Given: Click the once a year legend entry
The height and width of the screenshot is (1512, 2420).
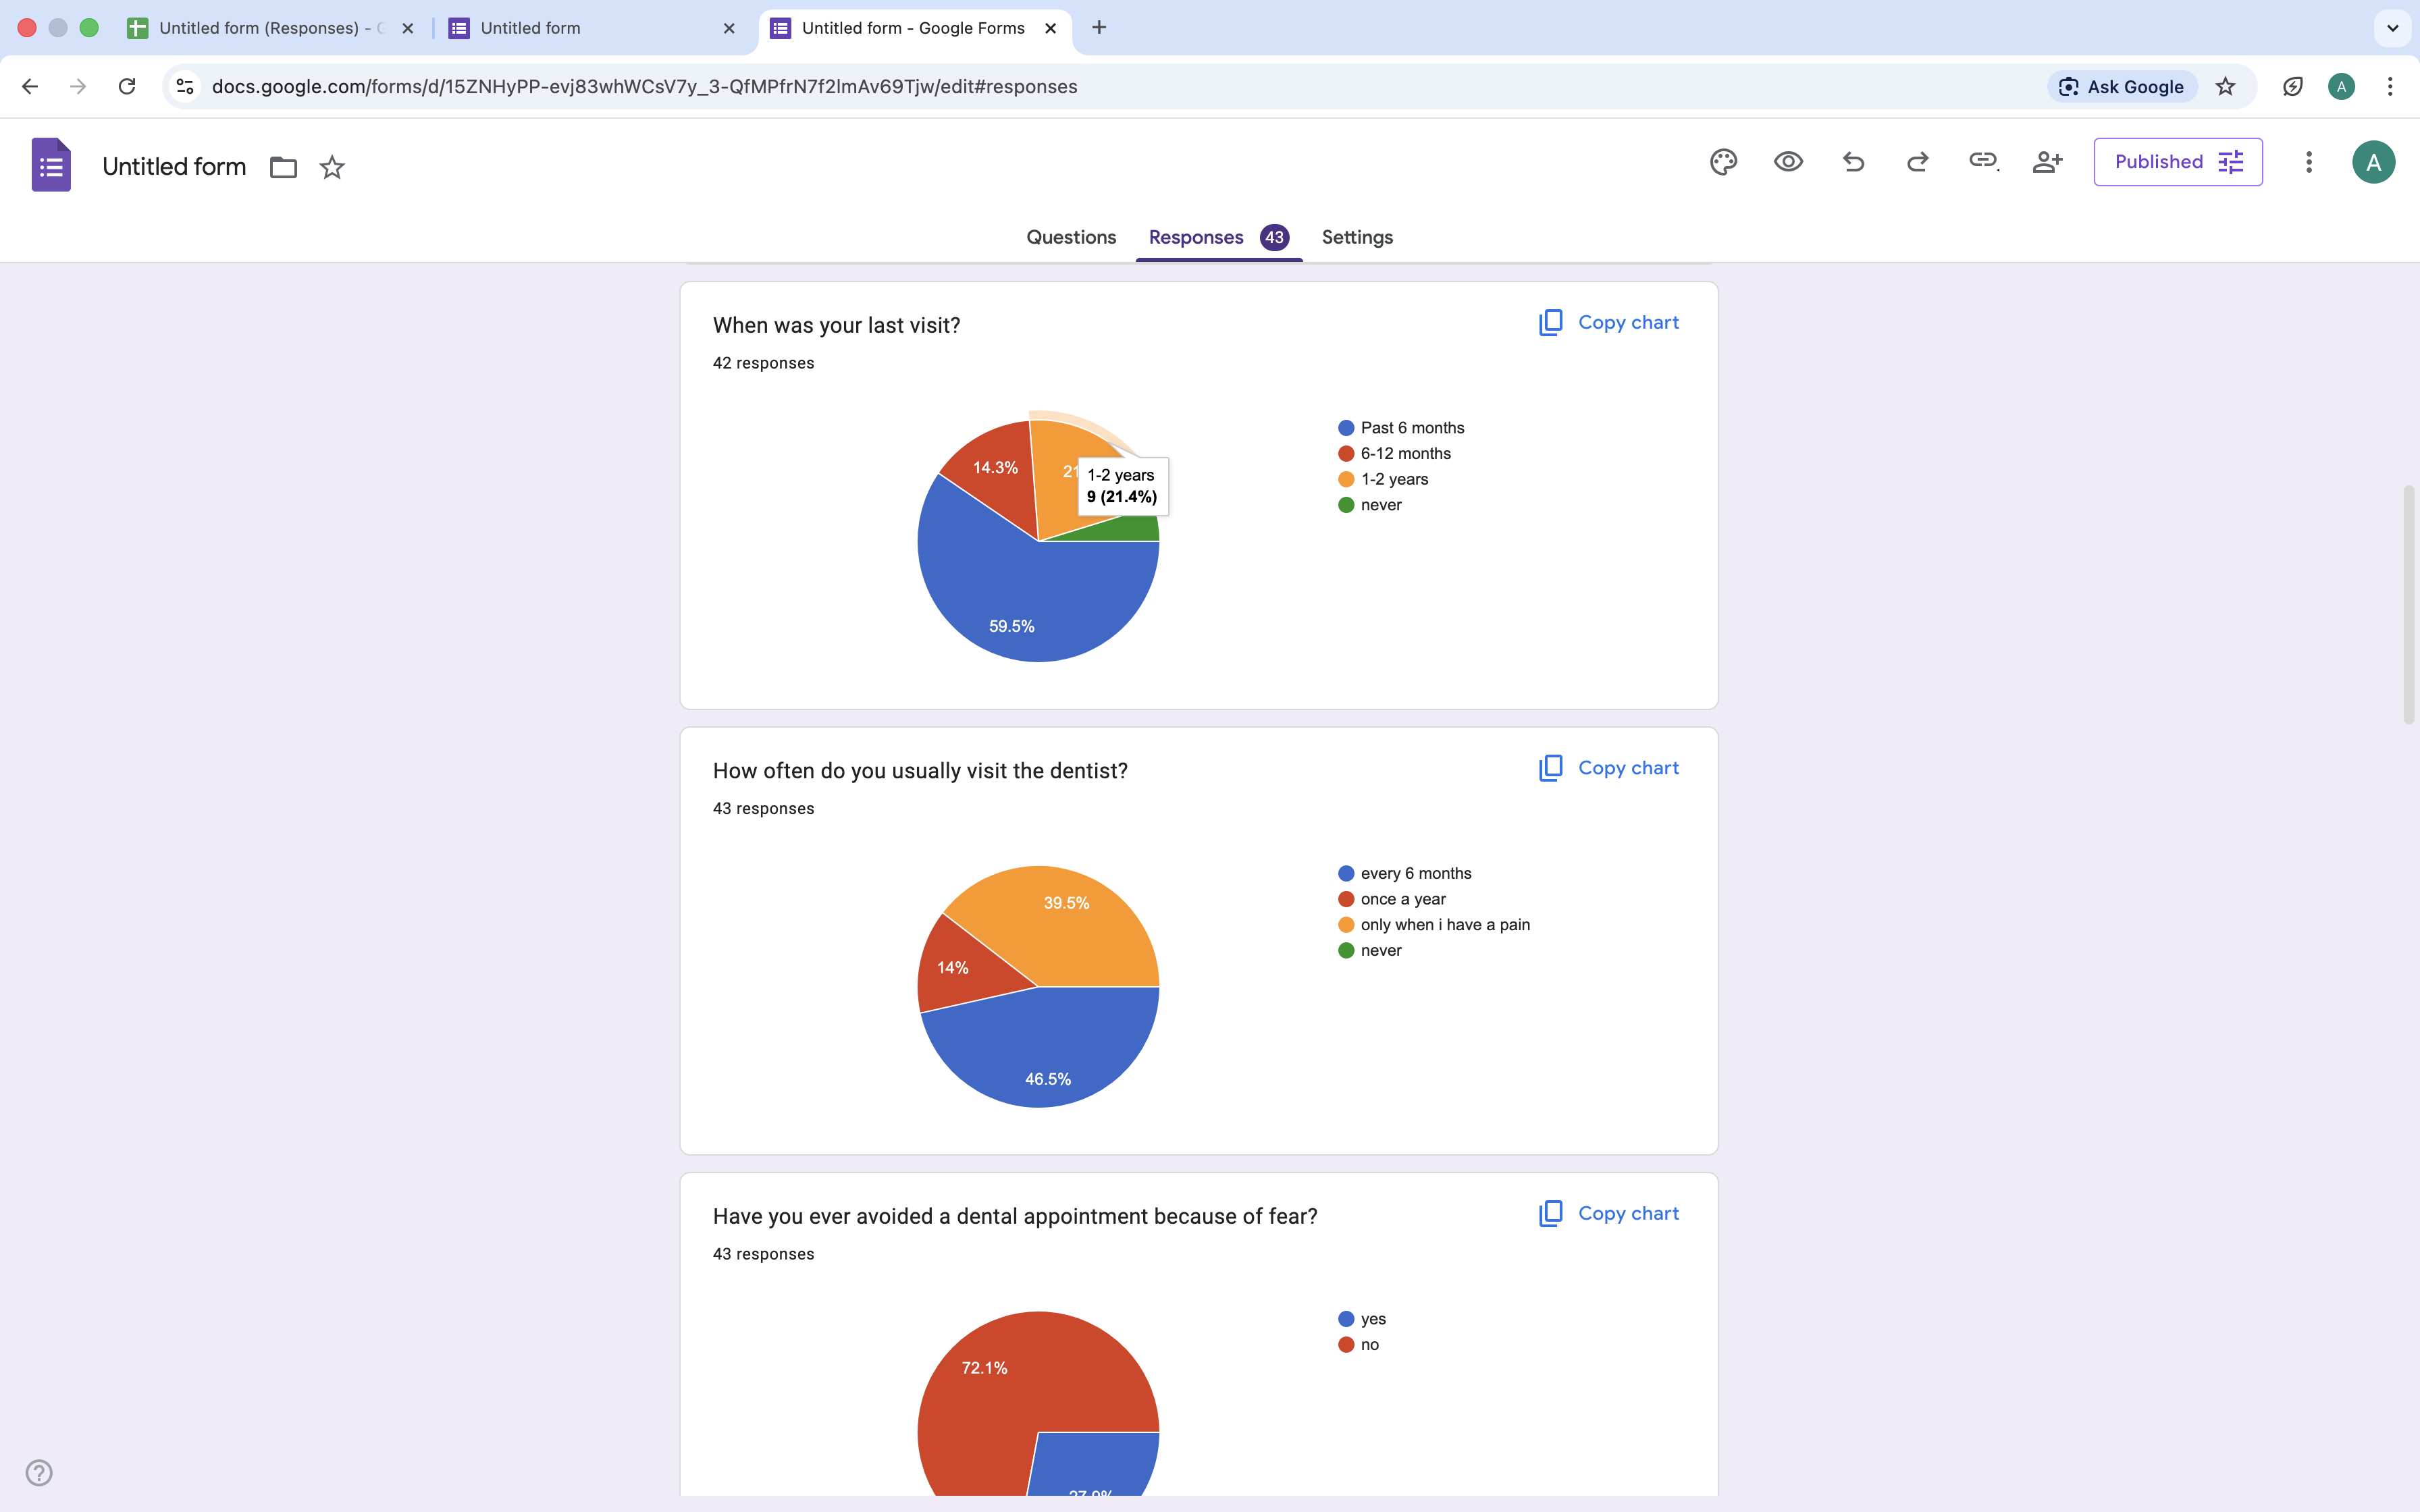Looking at the screenshot, I should point(1392,899).
